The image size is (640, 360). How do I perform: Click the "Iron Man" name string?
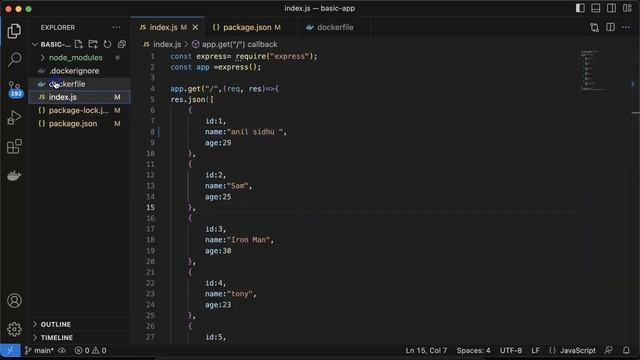point(248,240)
